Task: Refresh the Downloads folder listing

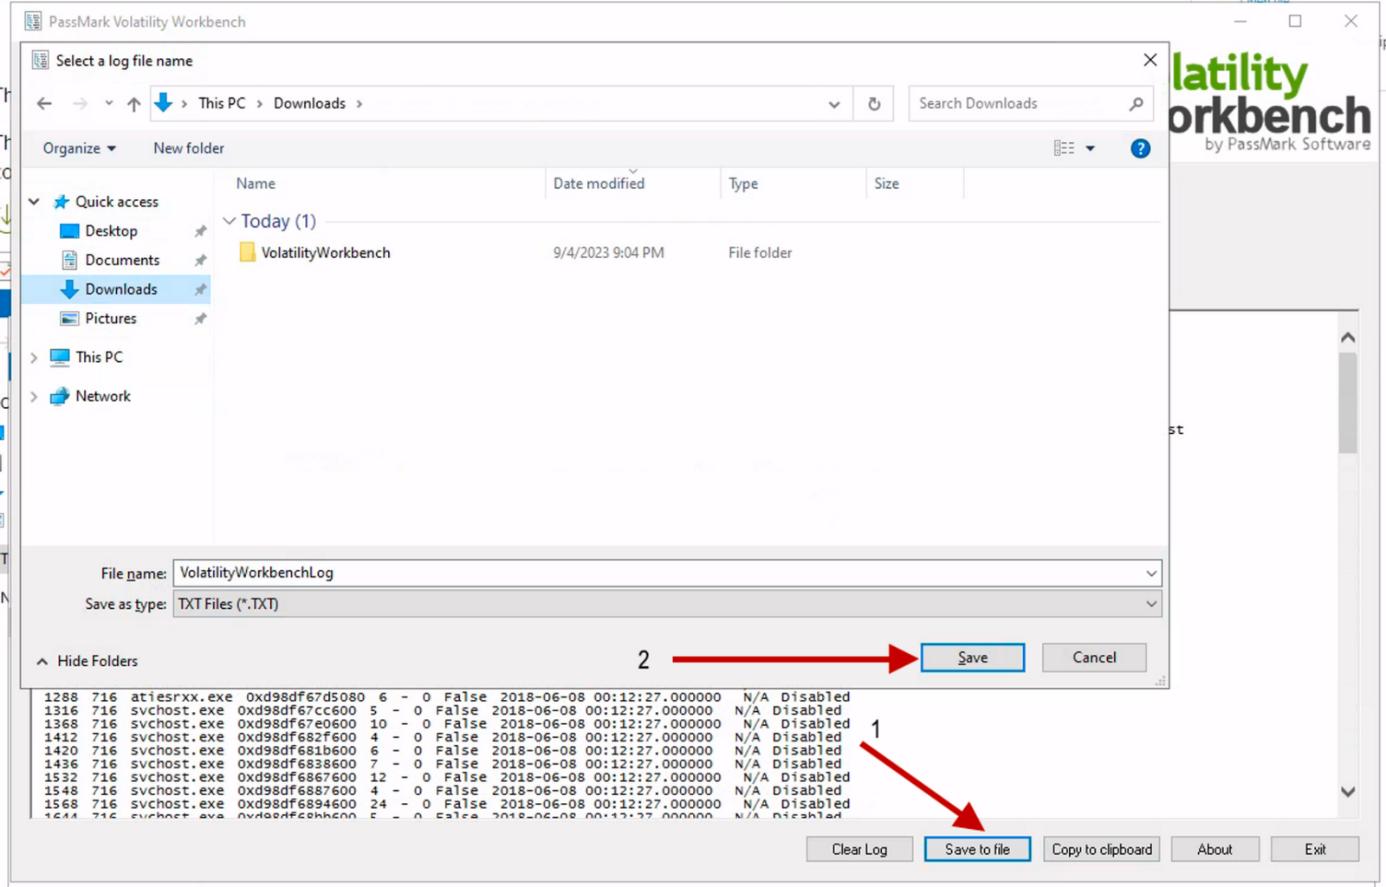Action: pyautogui.click(x=874, y=103)
